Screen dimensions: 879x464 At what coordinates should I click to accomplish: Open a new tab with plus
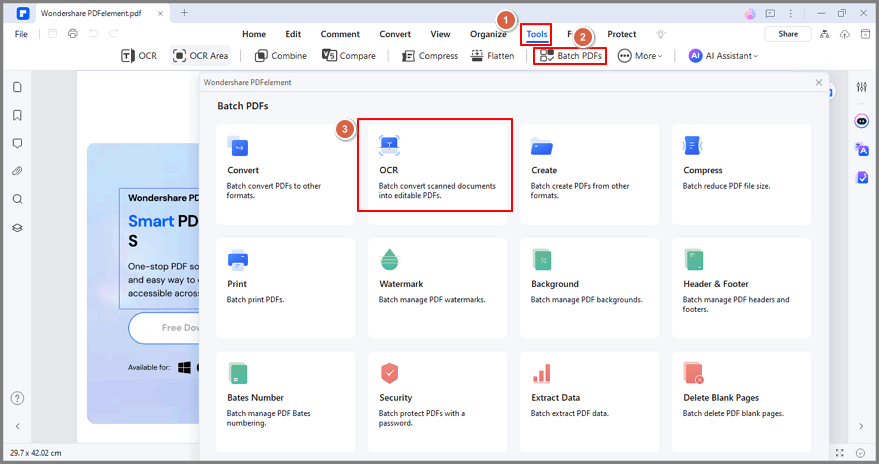184,13
